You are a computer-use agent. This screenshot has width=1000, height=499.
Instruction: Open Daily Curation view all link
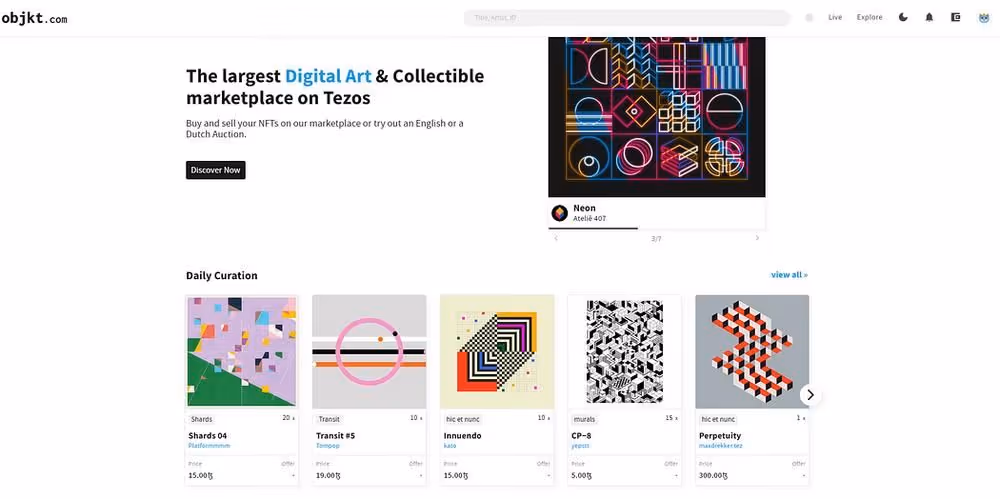[x=789, y=275]
